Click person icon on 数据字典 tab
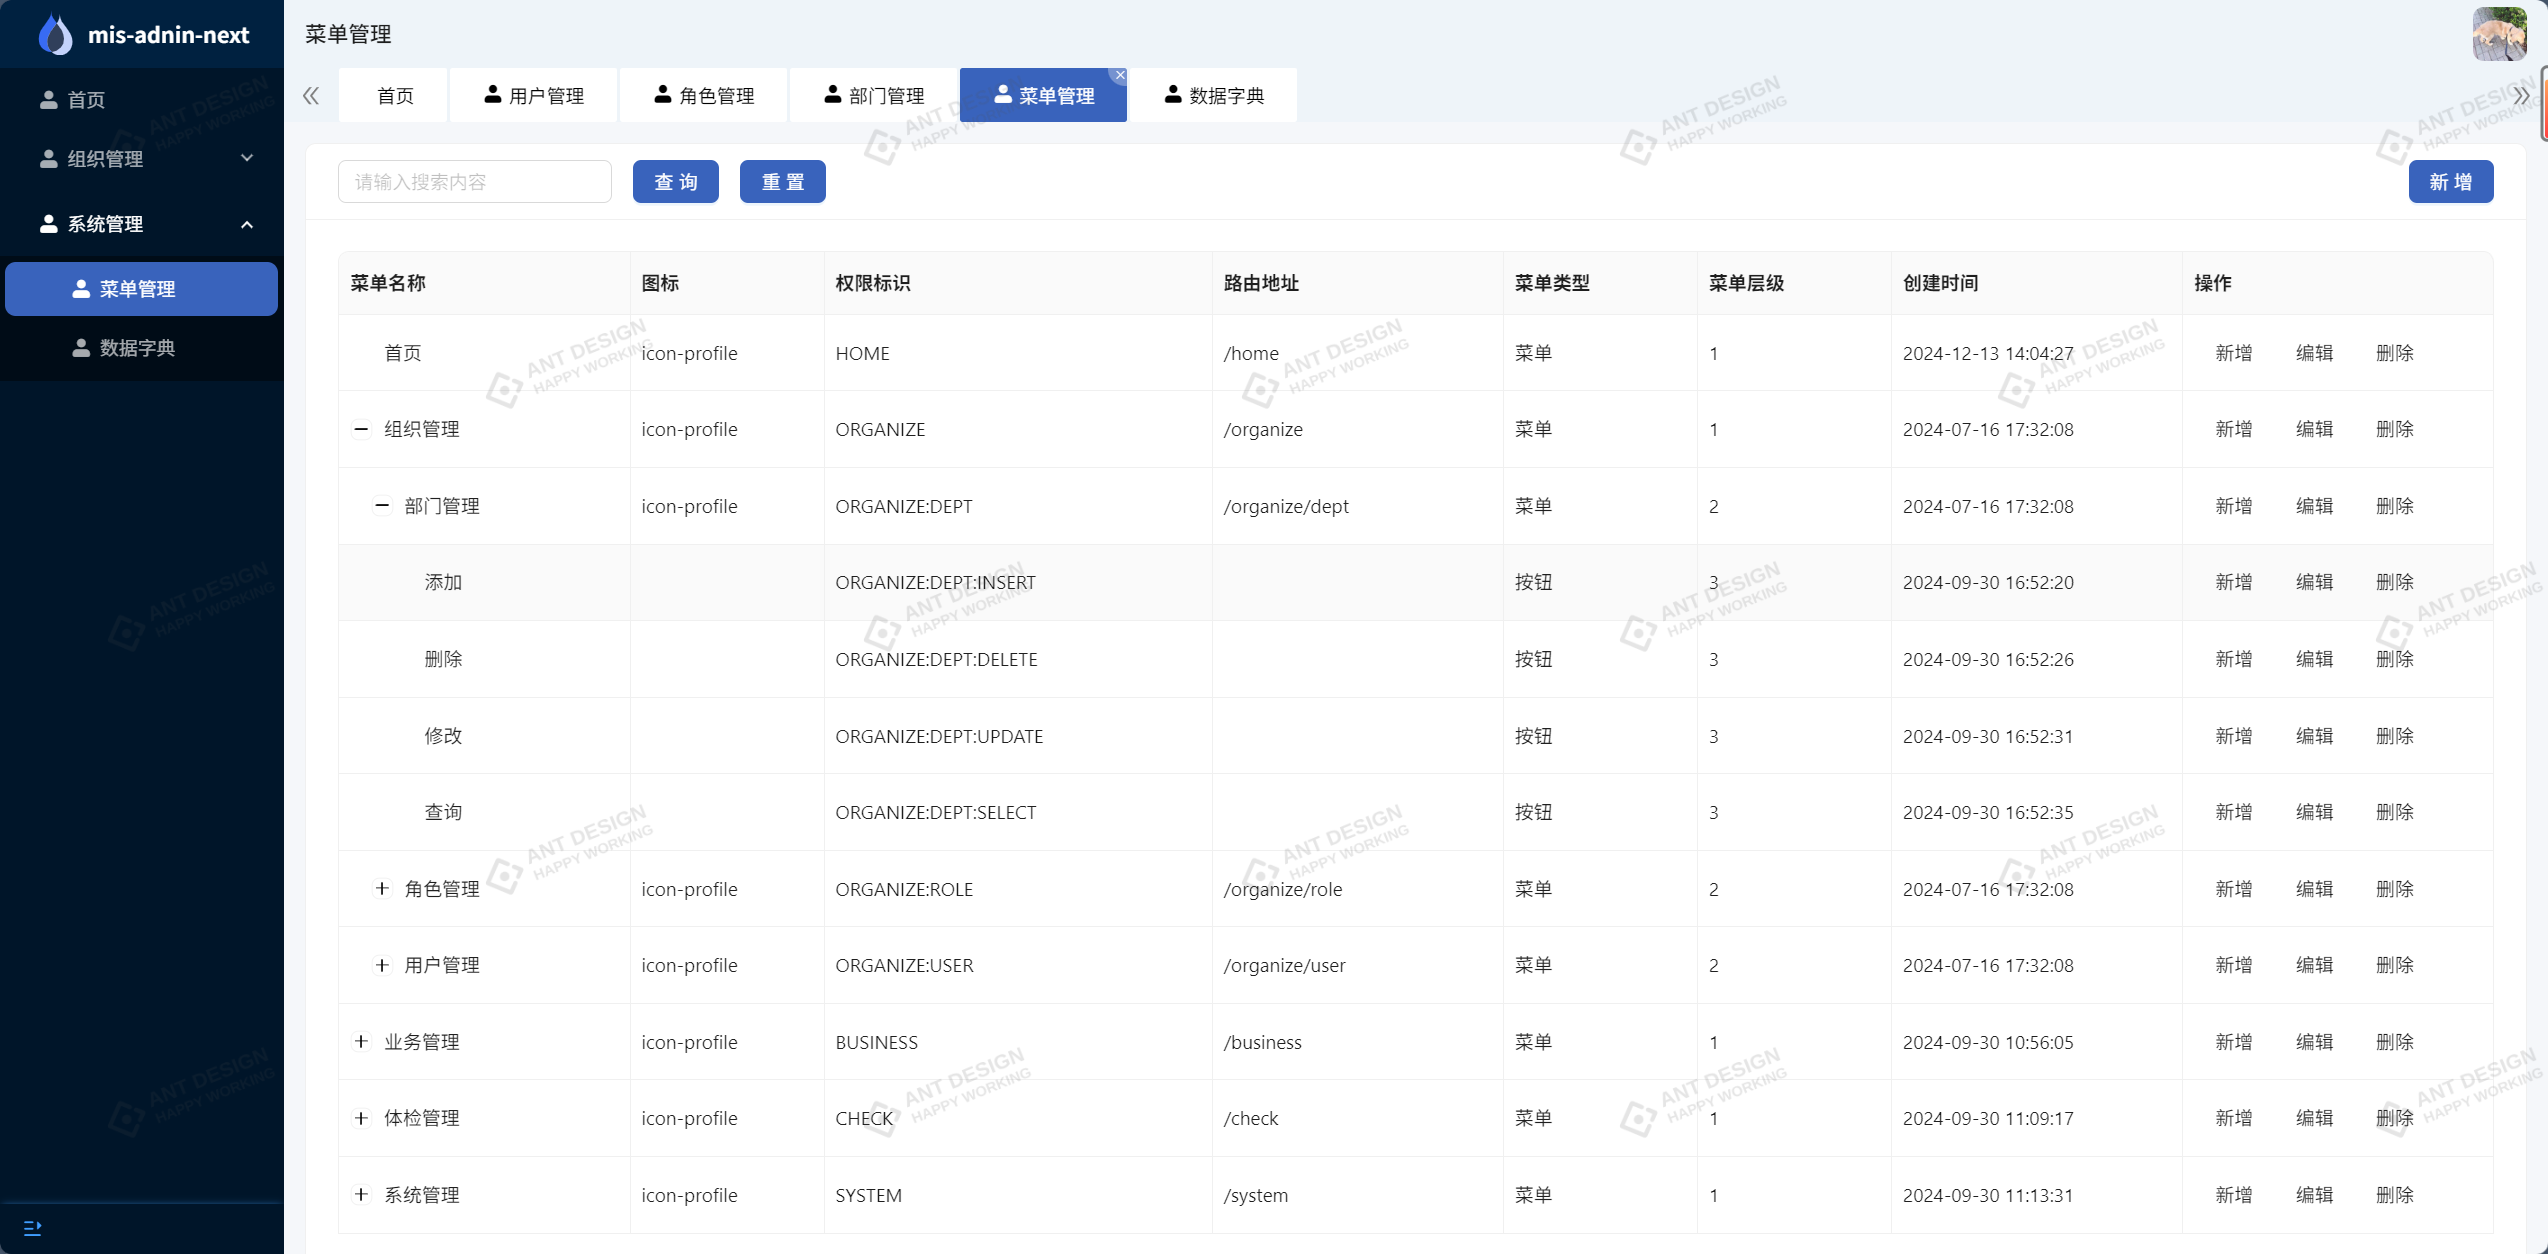 pyautogui.click(x=1173, y=95)
